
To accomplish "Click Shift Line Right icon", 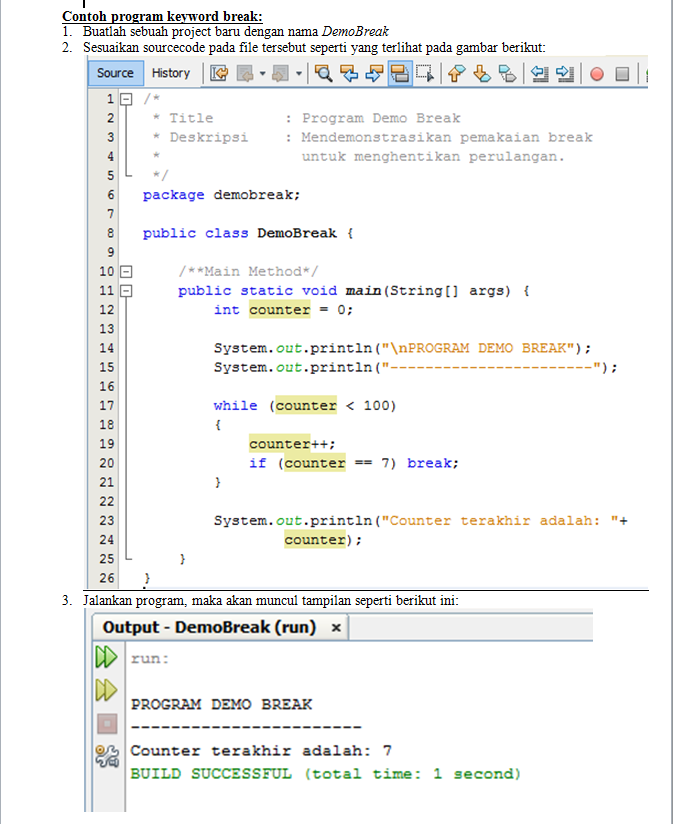I will pyautogui.click(x=564, y=74).
